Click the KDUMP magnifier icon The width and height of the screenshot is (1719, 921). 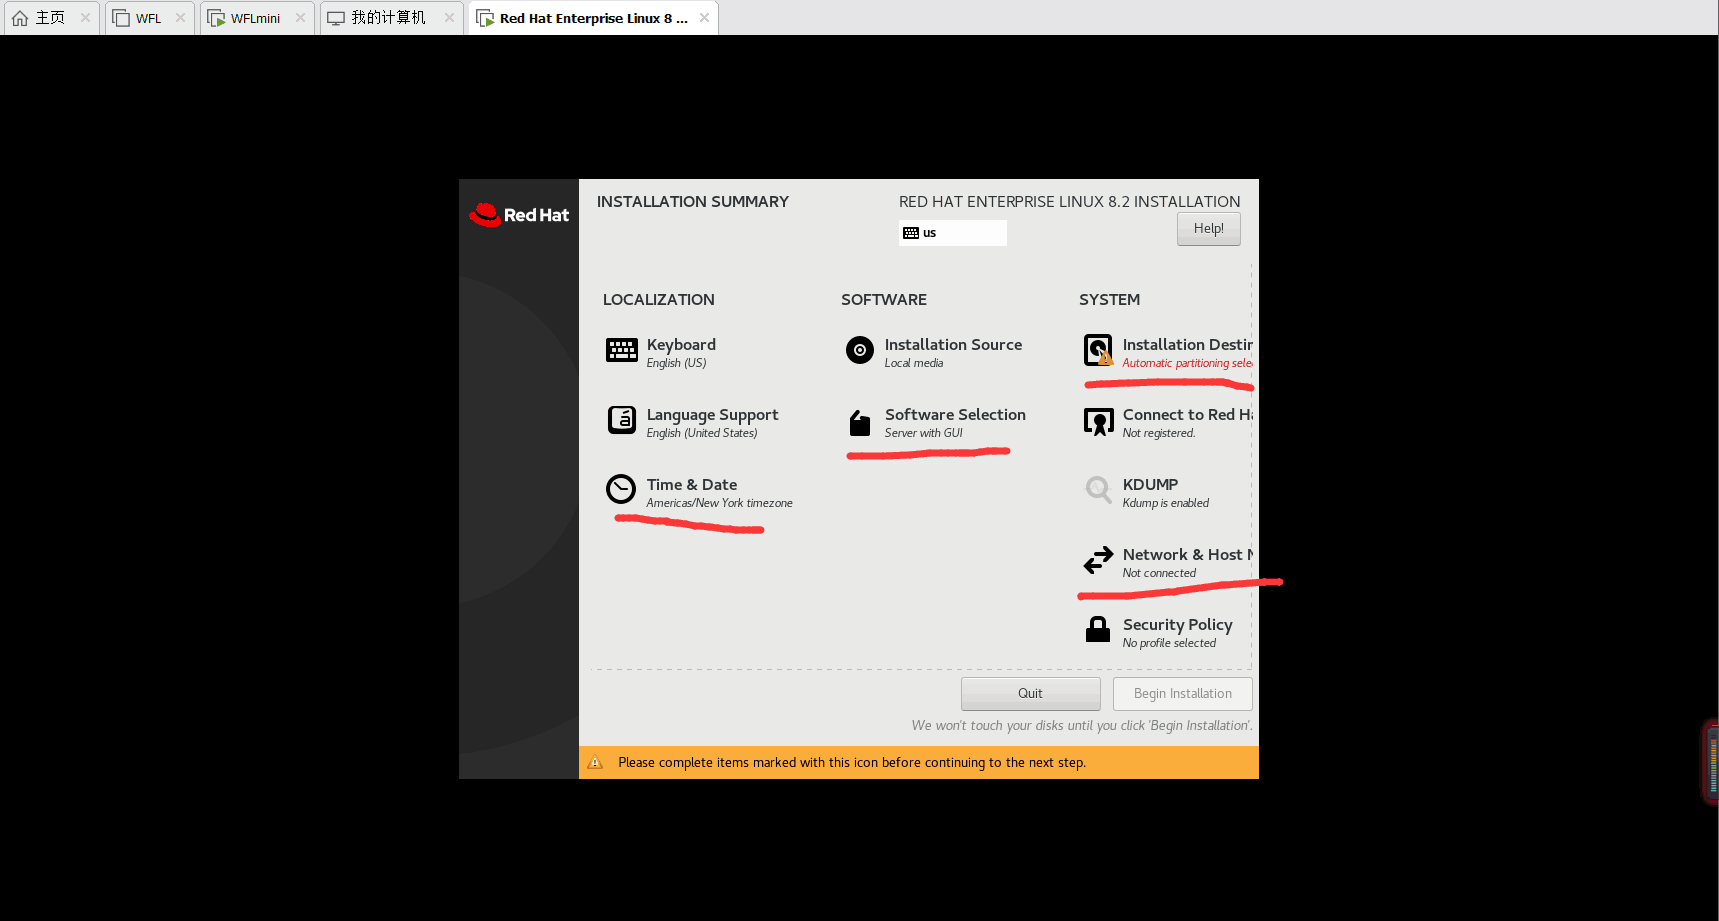coord(1098,490)
